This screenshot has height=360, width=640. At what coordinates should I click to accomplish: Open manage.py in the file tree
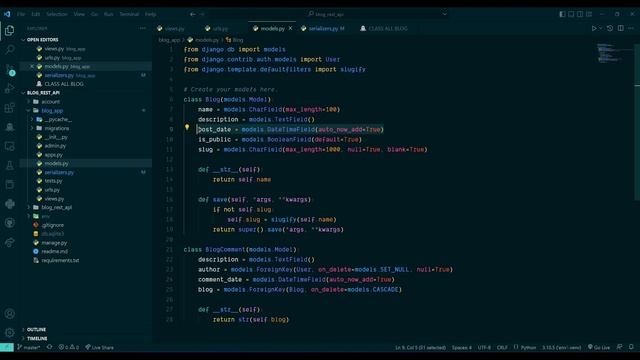pos(54,242)
